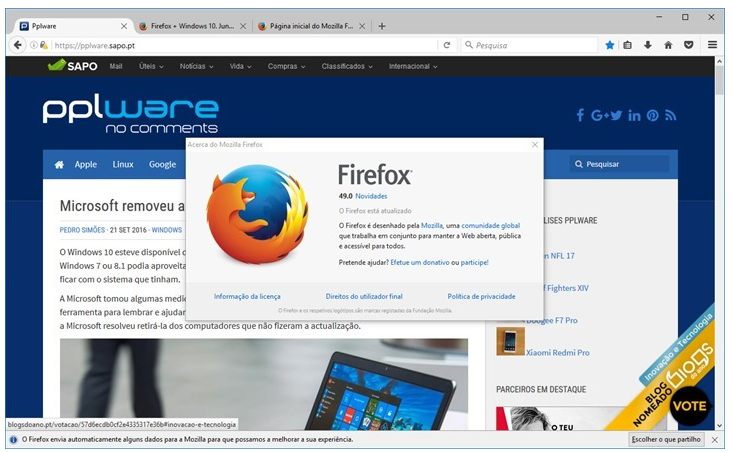Open Política de privacidade link
The width and height of the screenshot is (733, 452).
click(481, 296)
